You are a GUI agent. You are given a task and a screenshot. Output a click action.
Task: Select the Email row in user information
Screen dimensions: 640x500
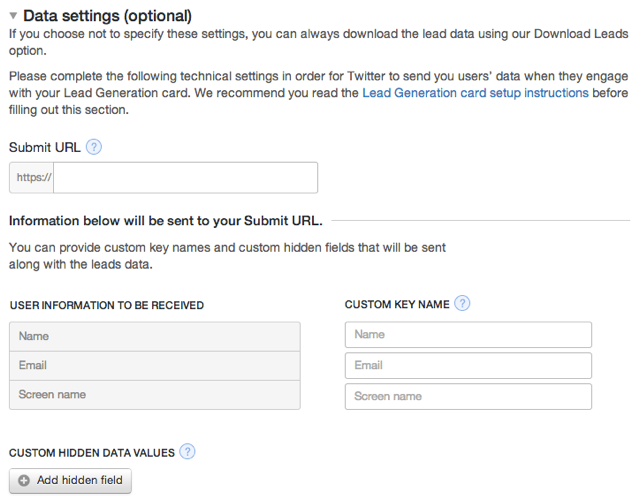click(154, 365)
